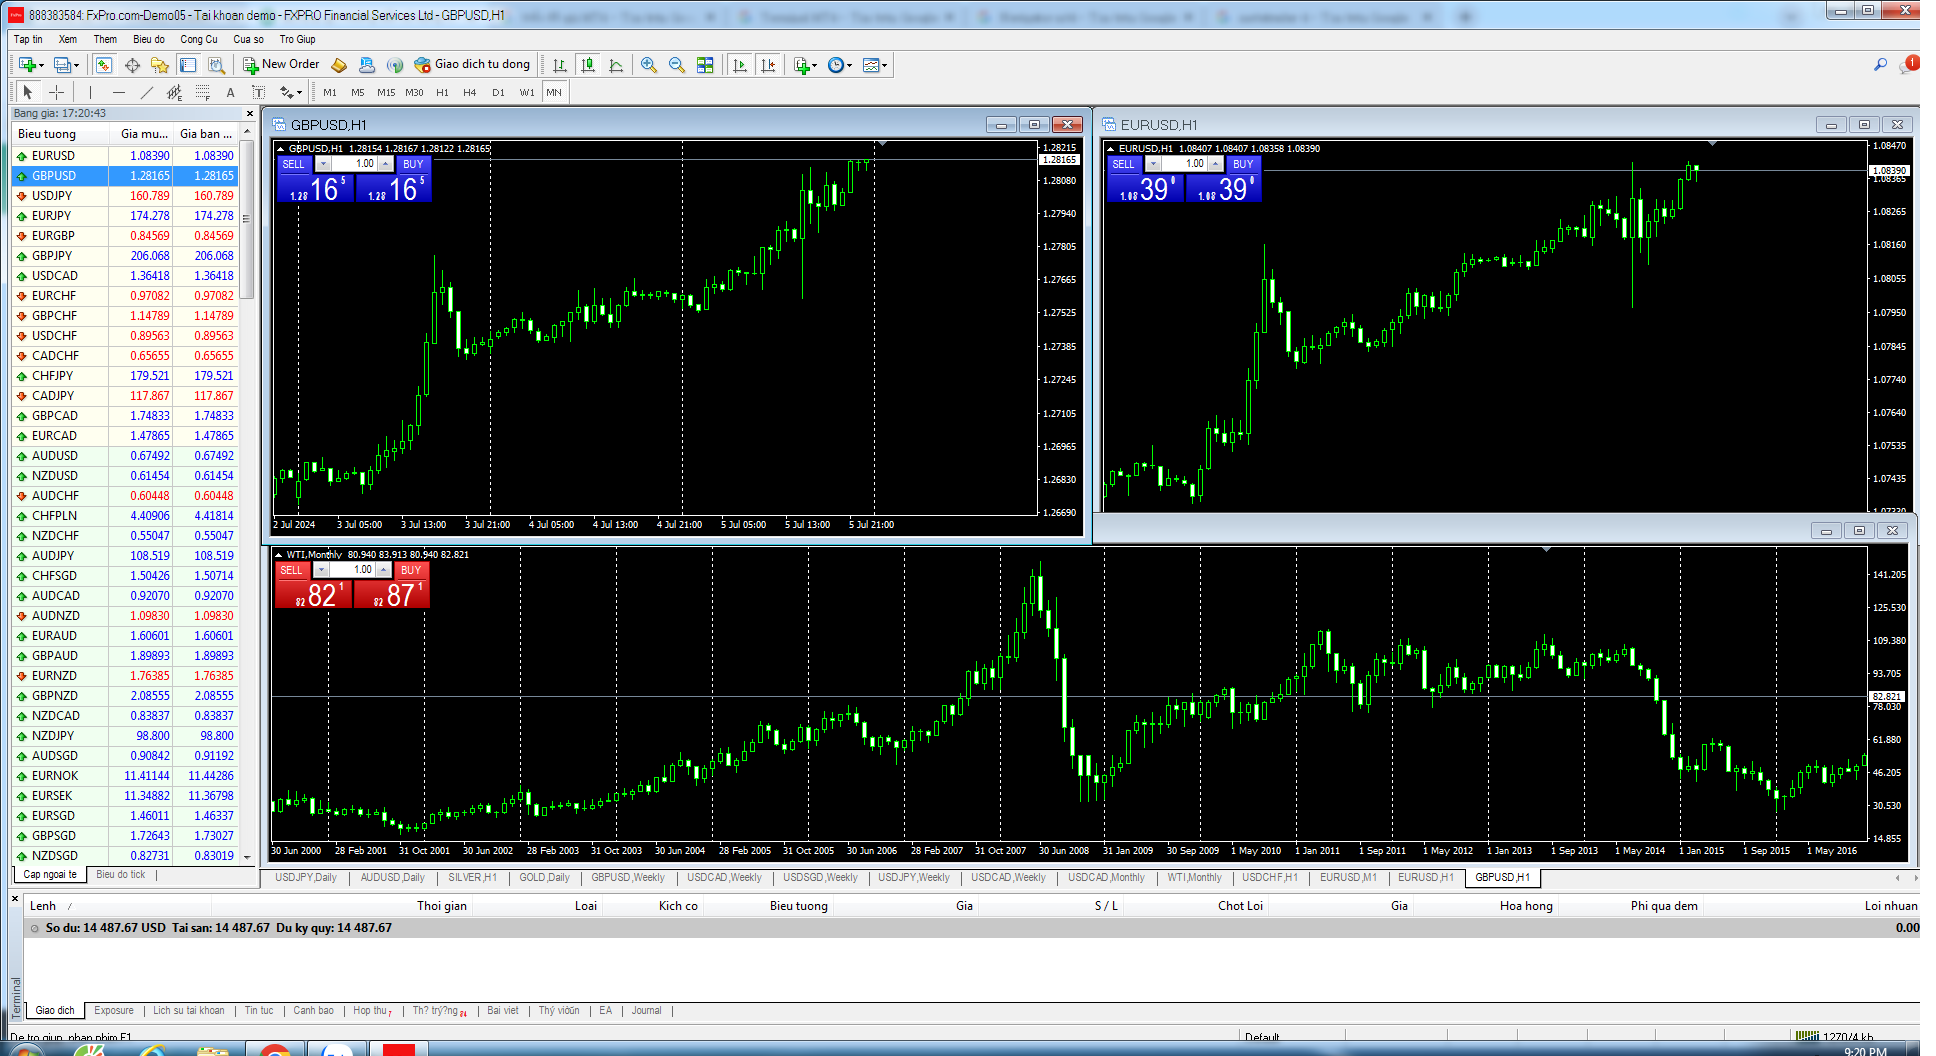Expand the indicators dropdown arrow
Viewport: 1936px width, 1056px height.
pyautogui.click(x=815, y=66)
